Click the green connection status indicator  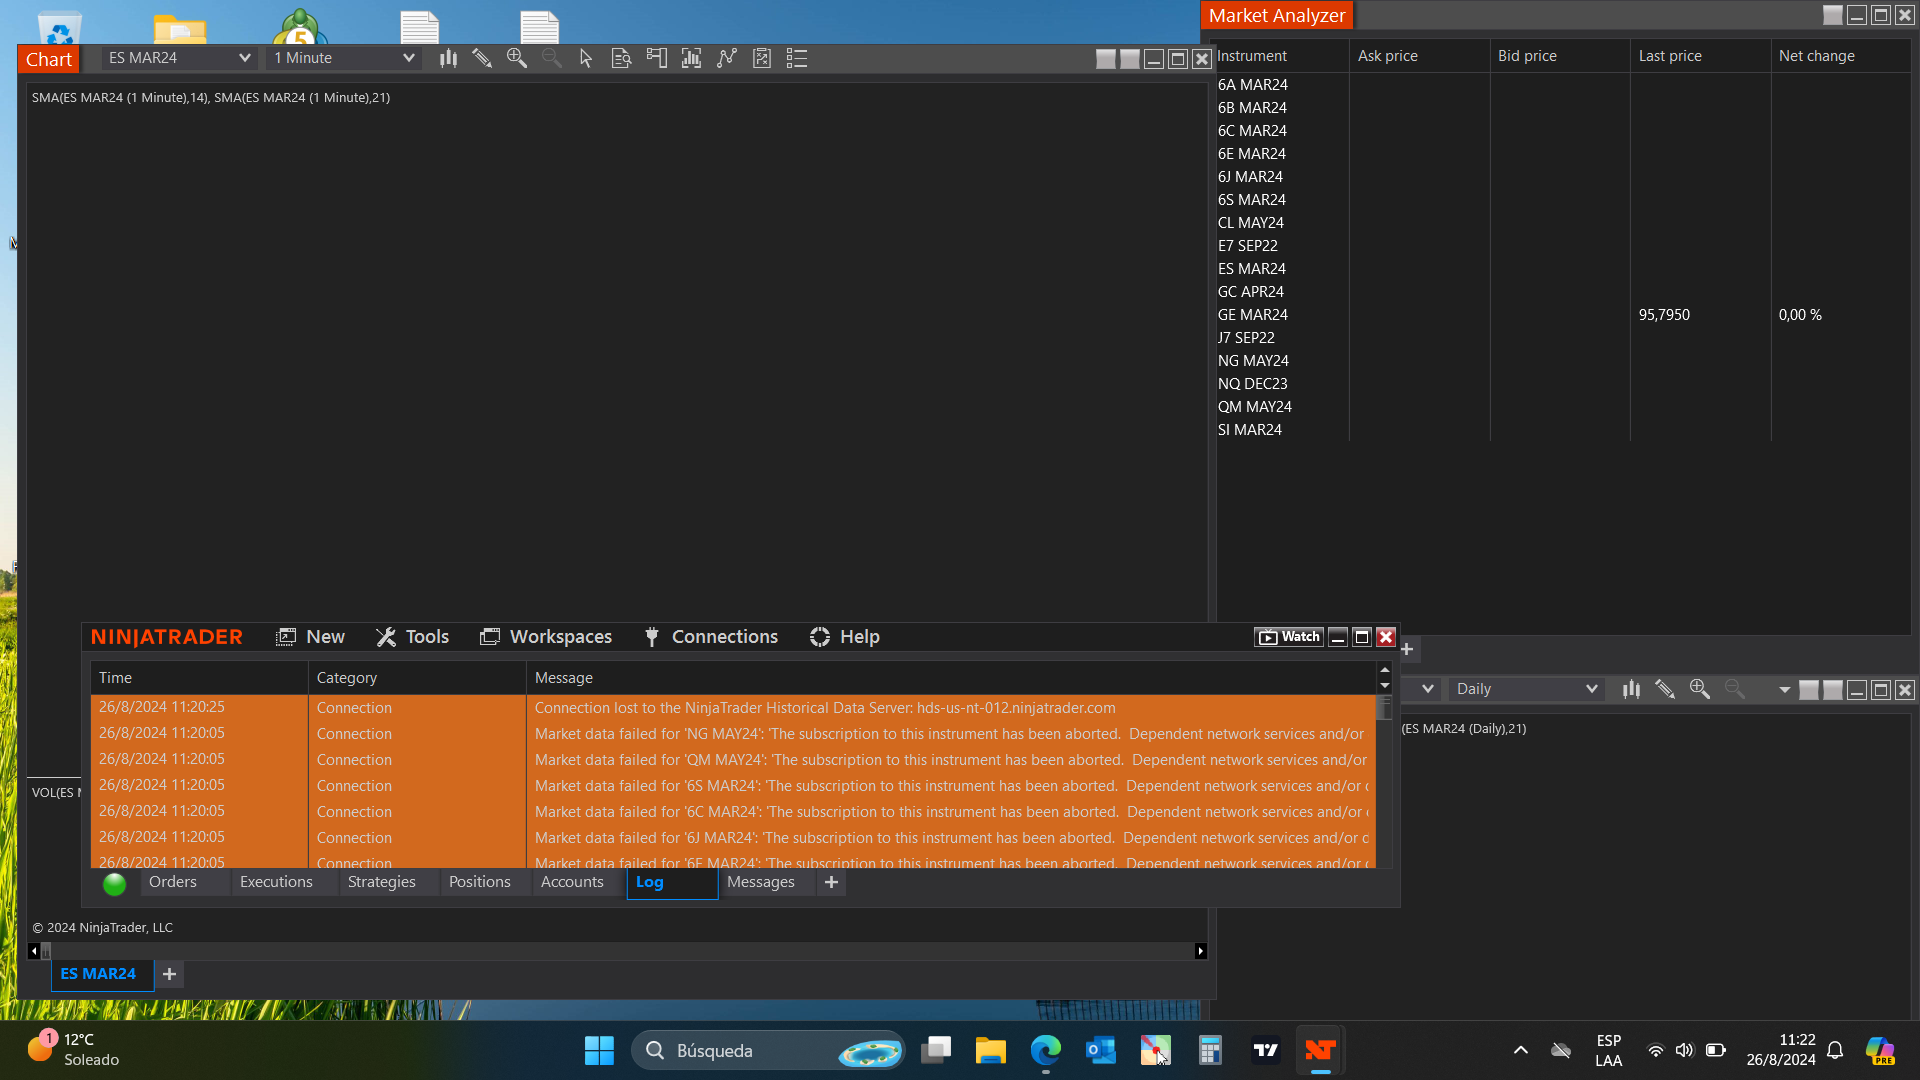(114, 883)
